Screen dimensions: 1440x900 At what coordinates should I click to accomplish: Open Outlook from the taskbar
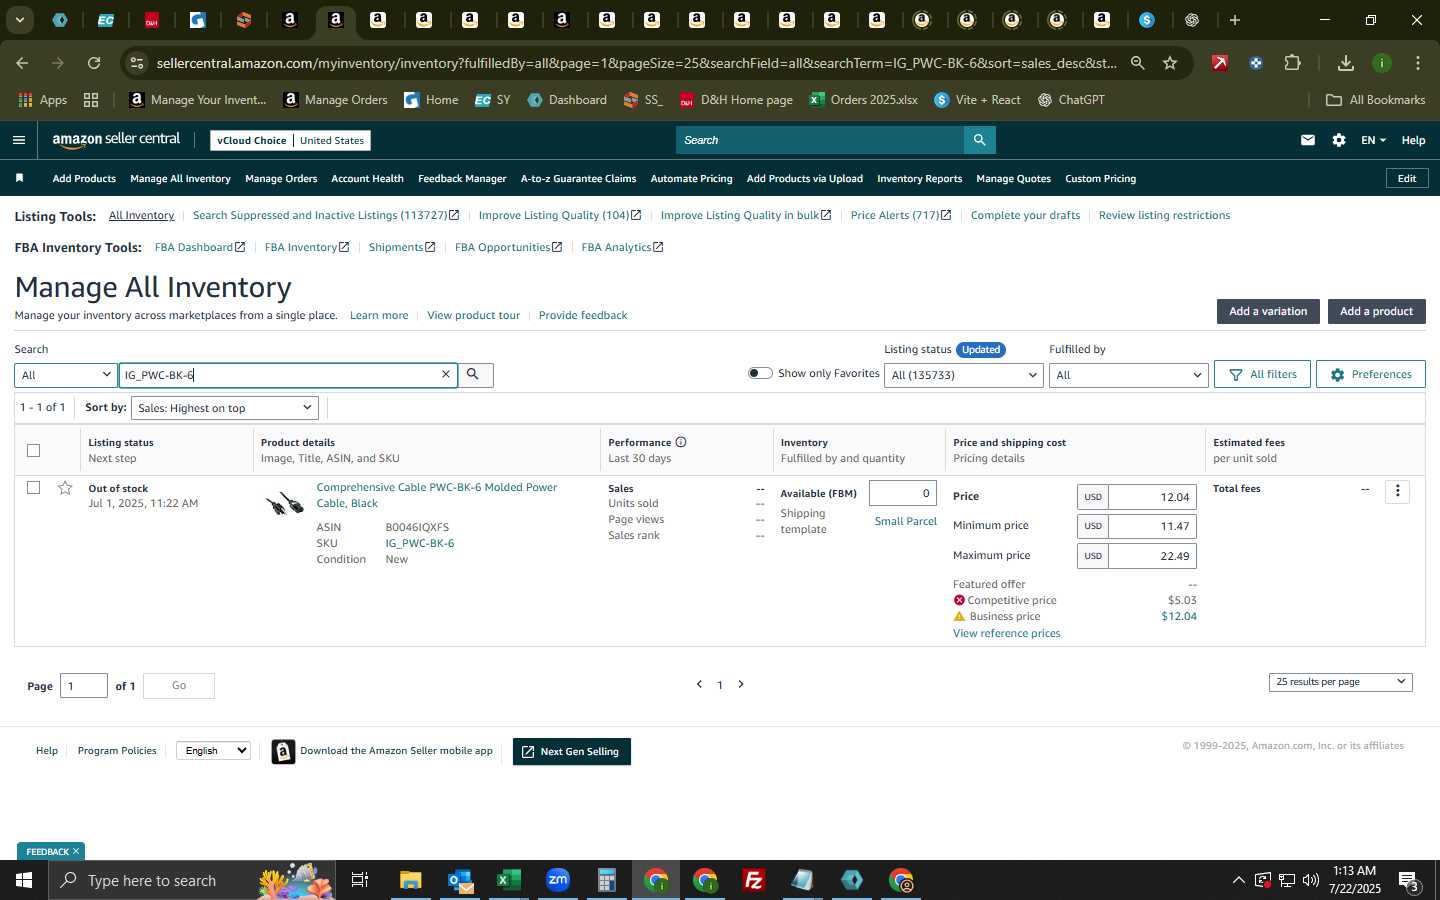pos(459,880)
